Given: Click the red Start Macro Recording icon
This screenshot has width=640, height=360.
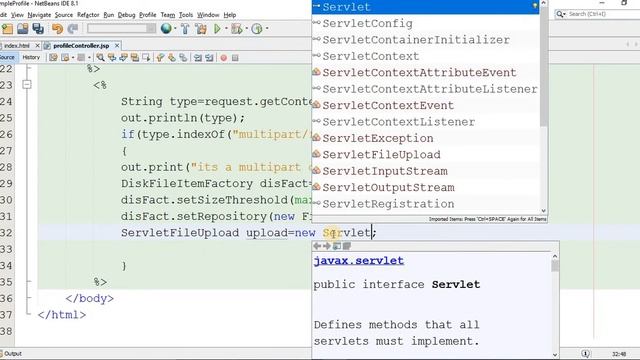Looking at the screenshot, I should pos(224,58).
